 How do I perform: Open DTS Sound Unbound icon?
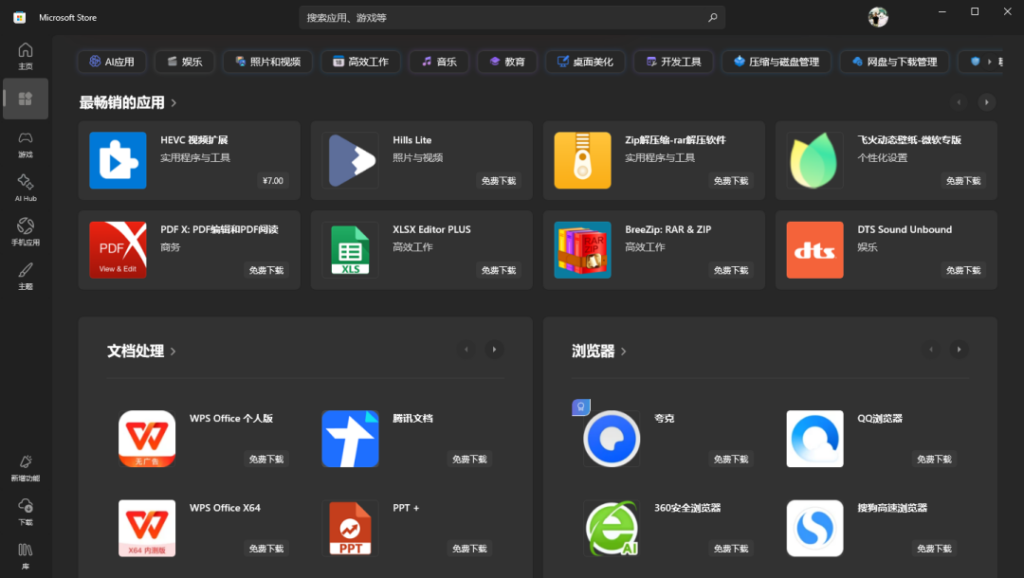[814, 249]
